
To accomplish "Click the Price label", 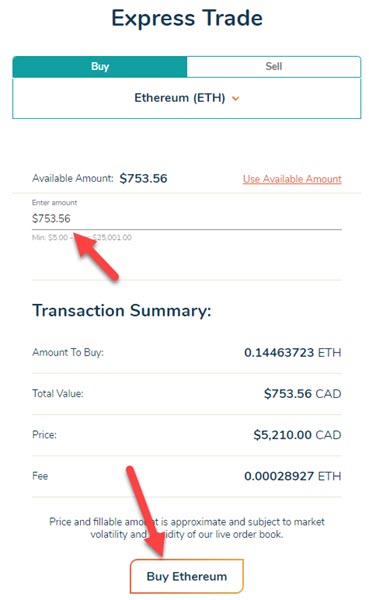I will point(44,435).
